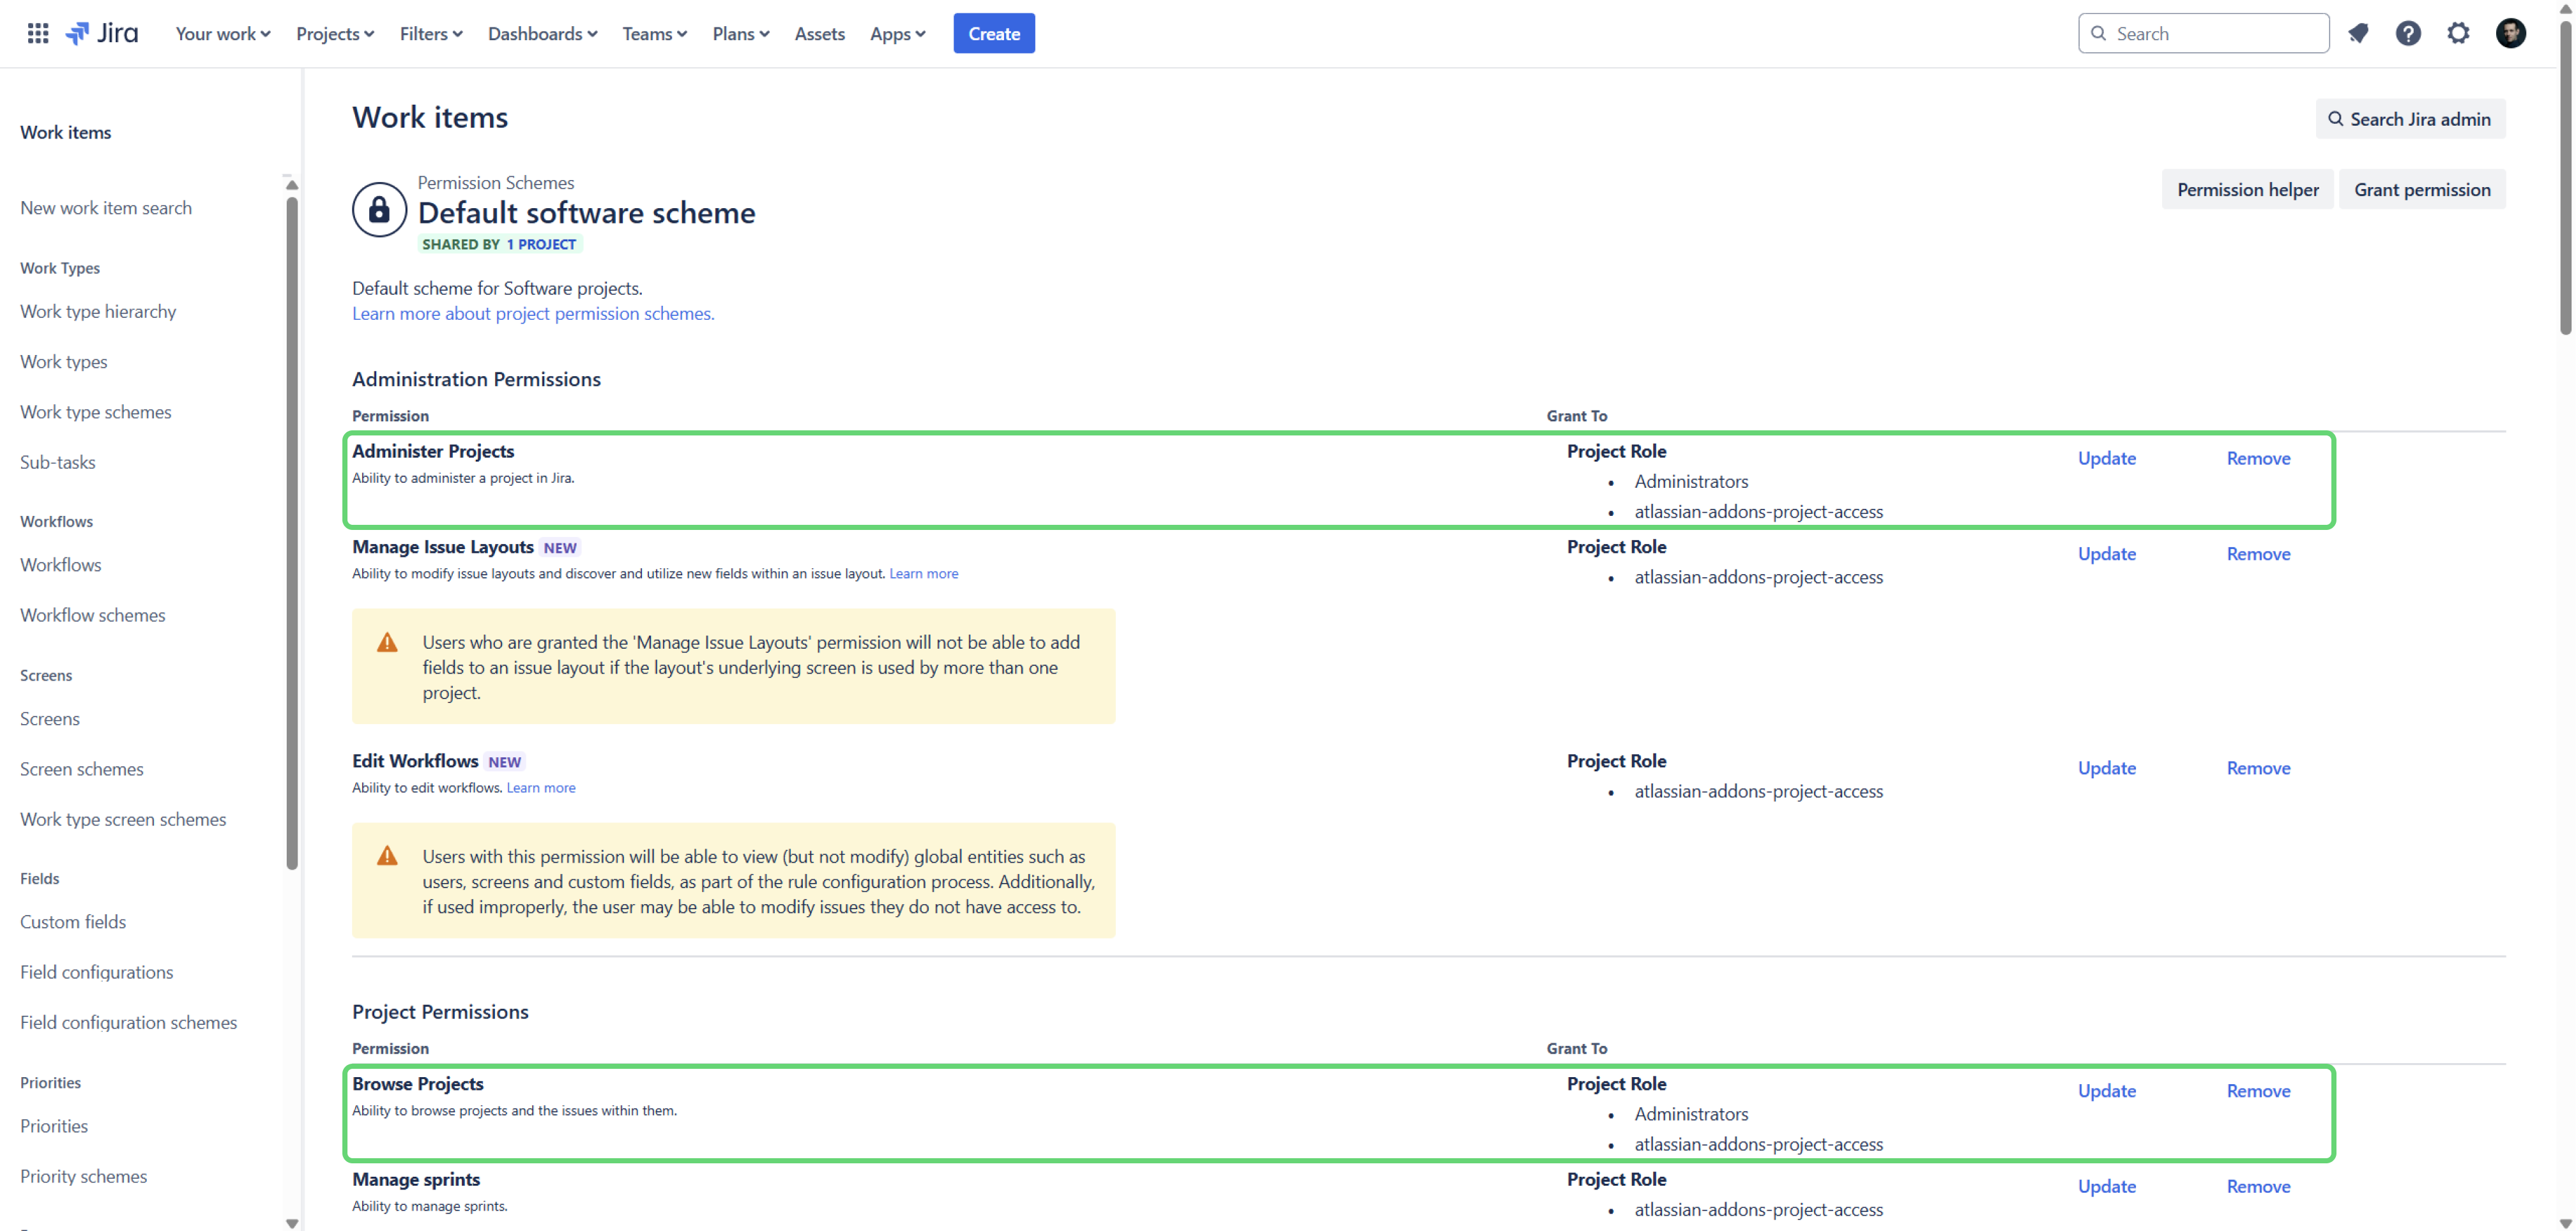Open the Permission helper

2248,189
